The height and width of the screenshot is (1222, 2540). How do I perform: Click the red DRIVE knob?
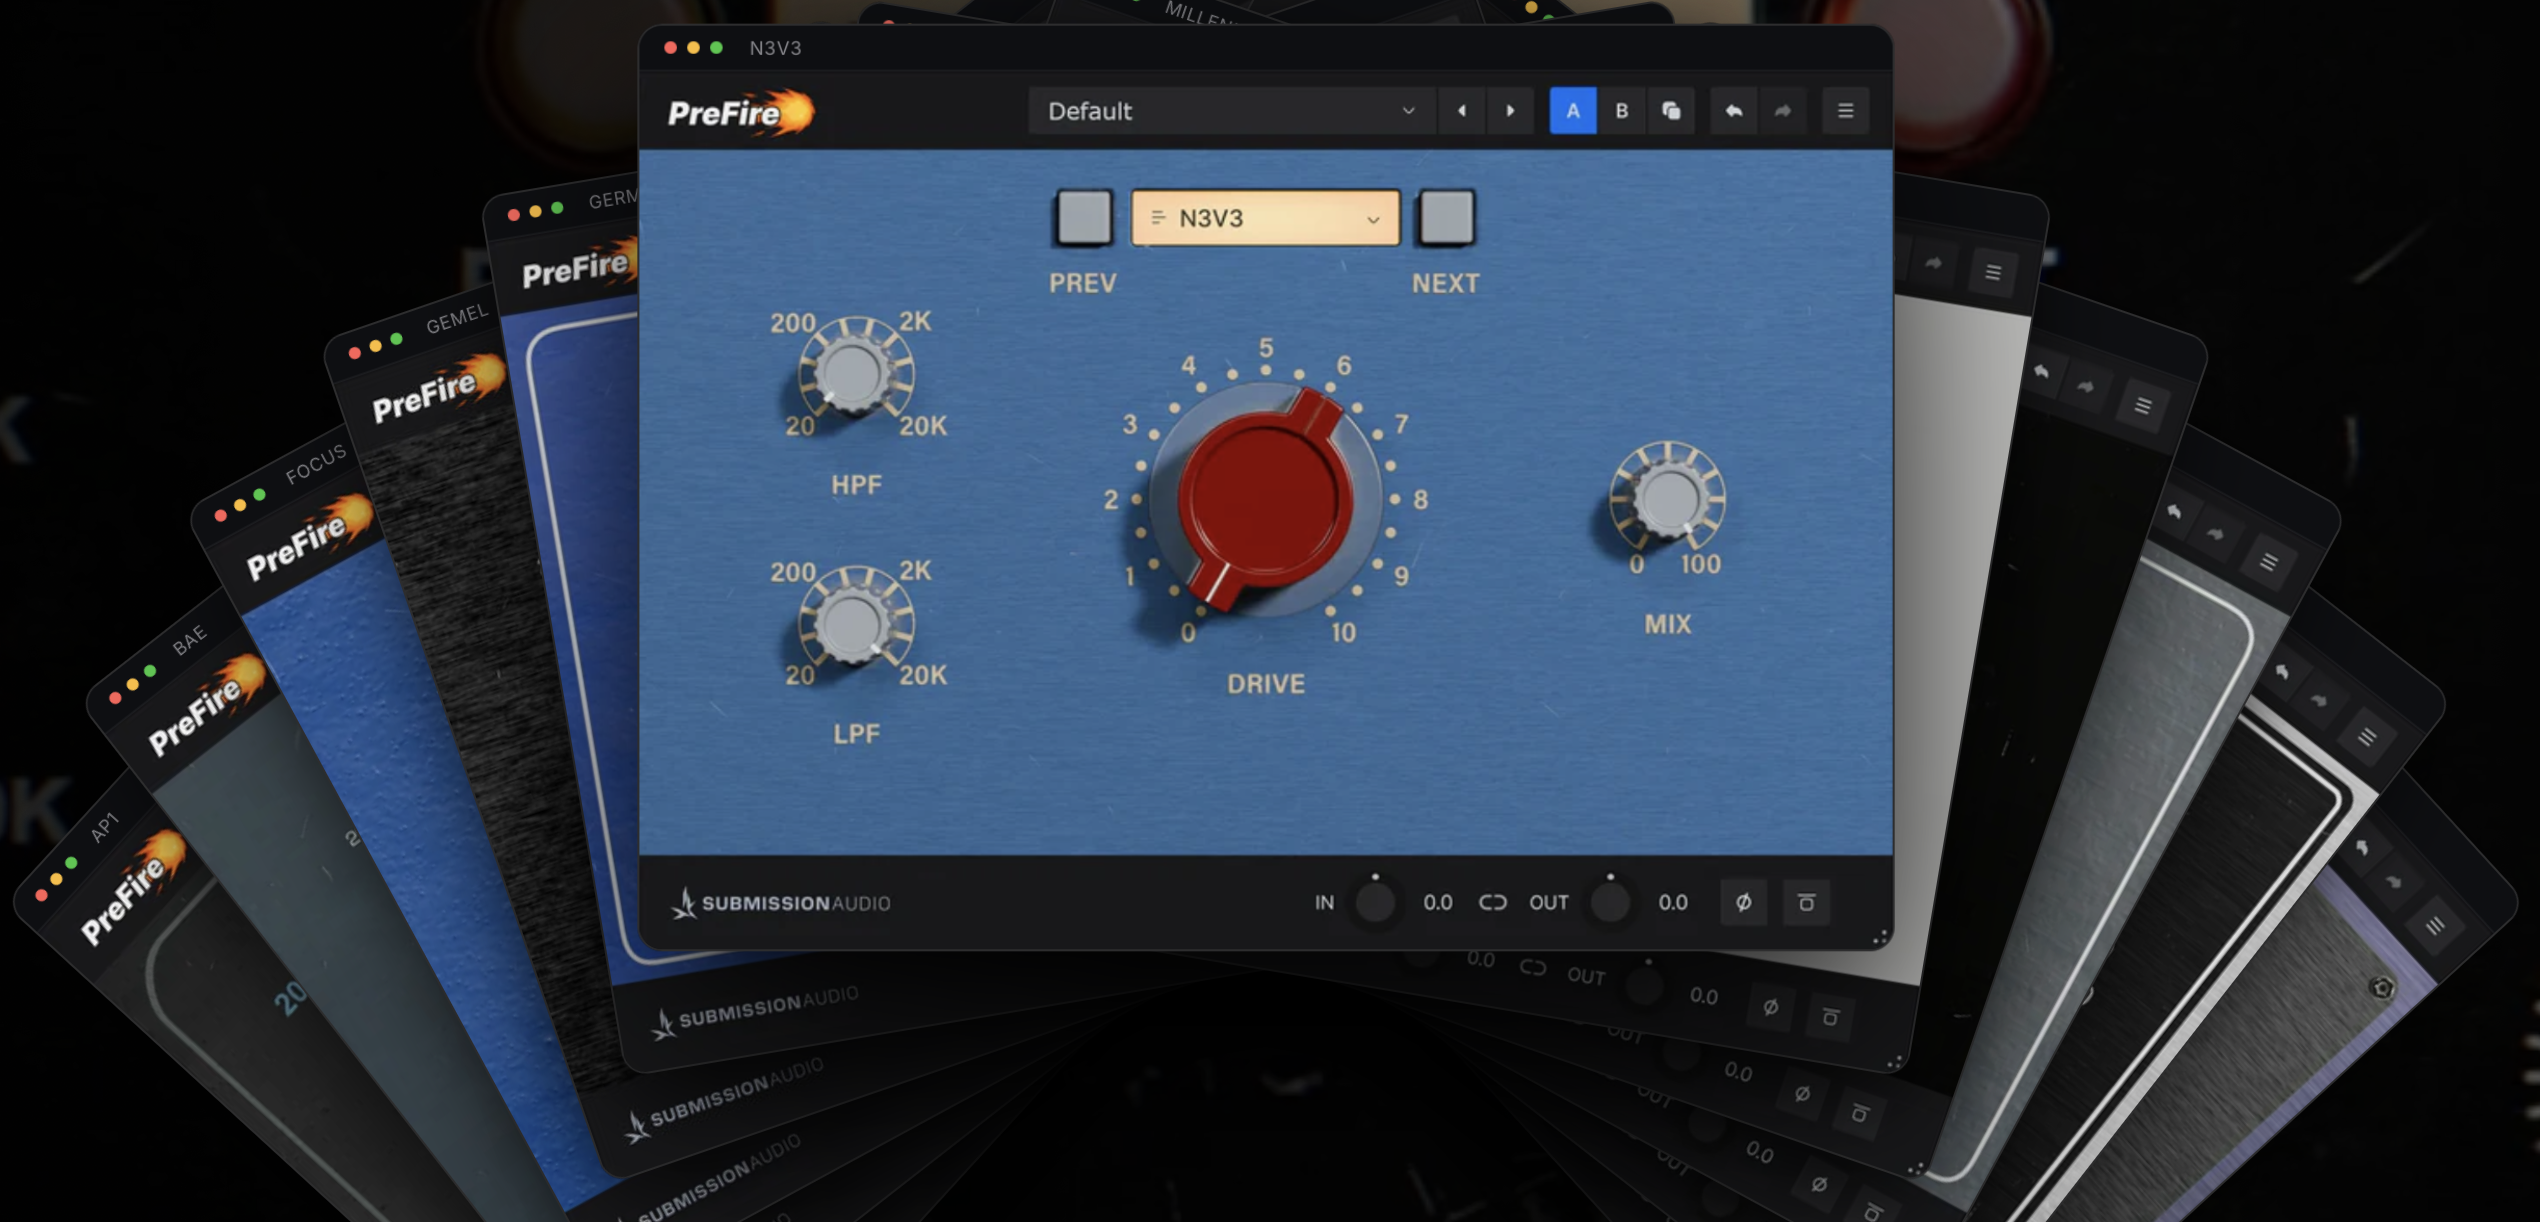click(x=1265, y=498)
